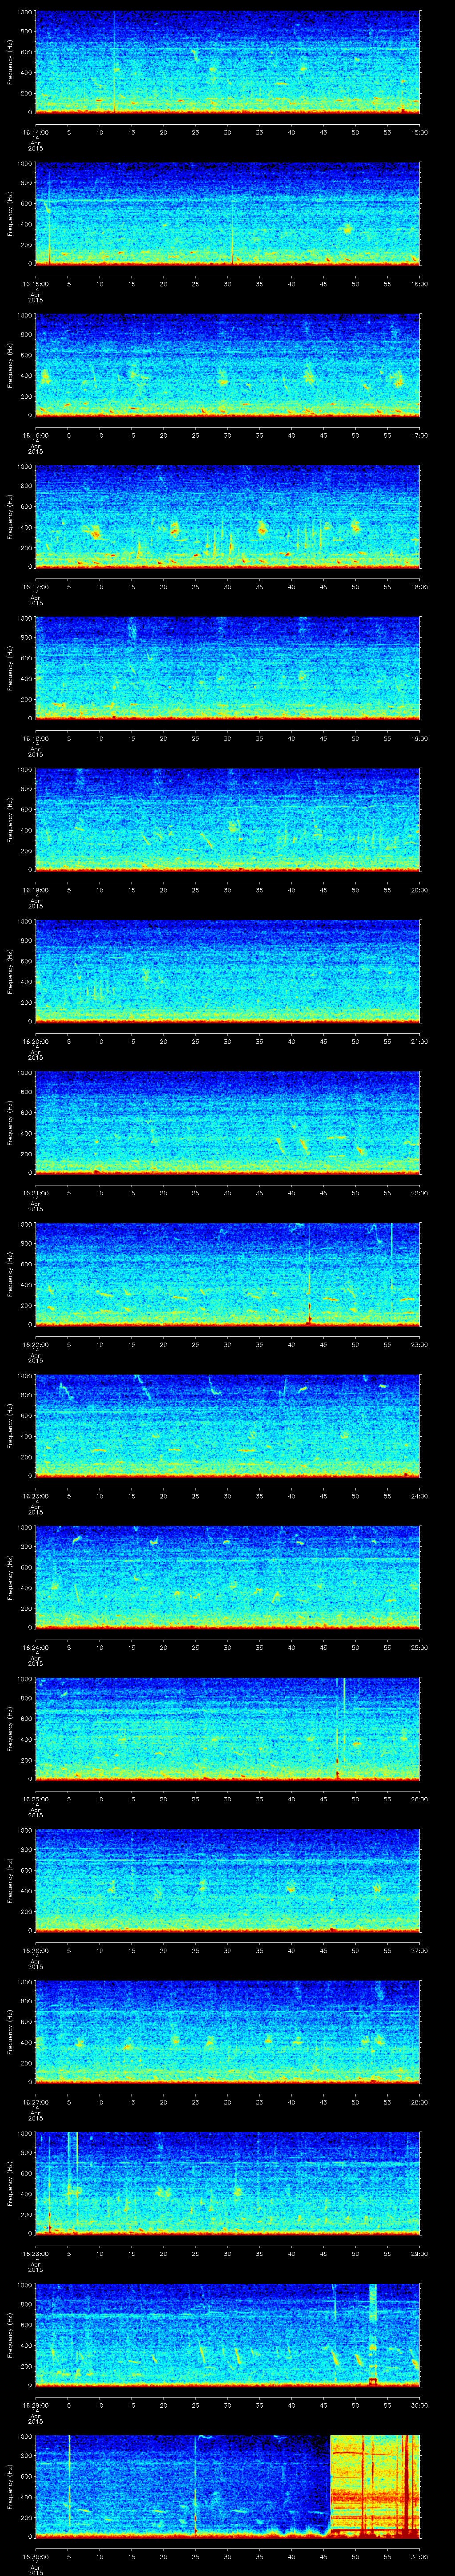Screen dimensions: 455x2576
Task: Click the 16:16:00 start time label
Action: pyautogui.click(x=35, y=435)
